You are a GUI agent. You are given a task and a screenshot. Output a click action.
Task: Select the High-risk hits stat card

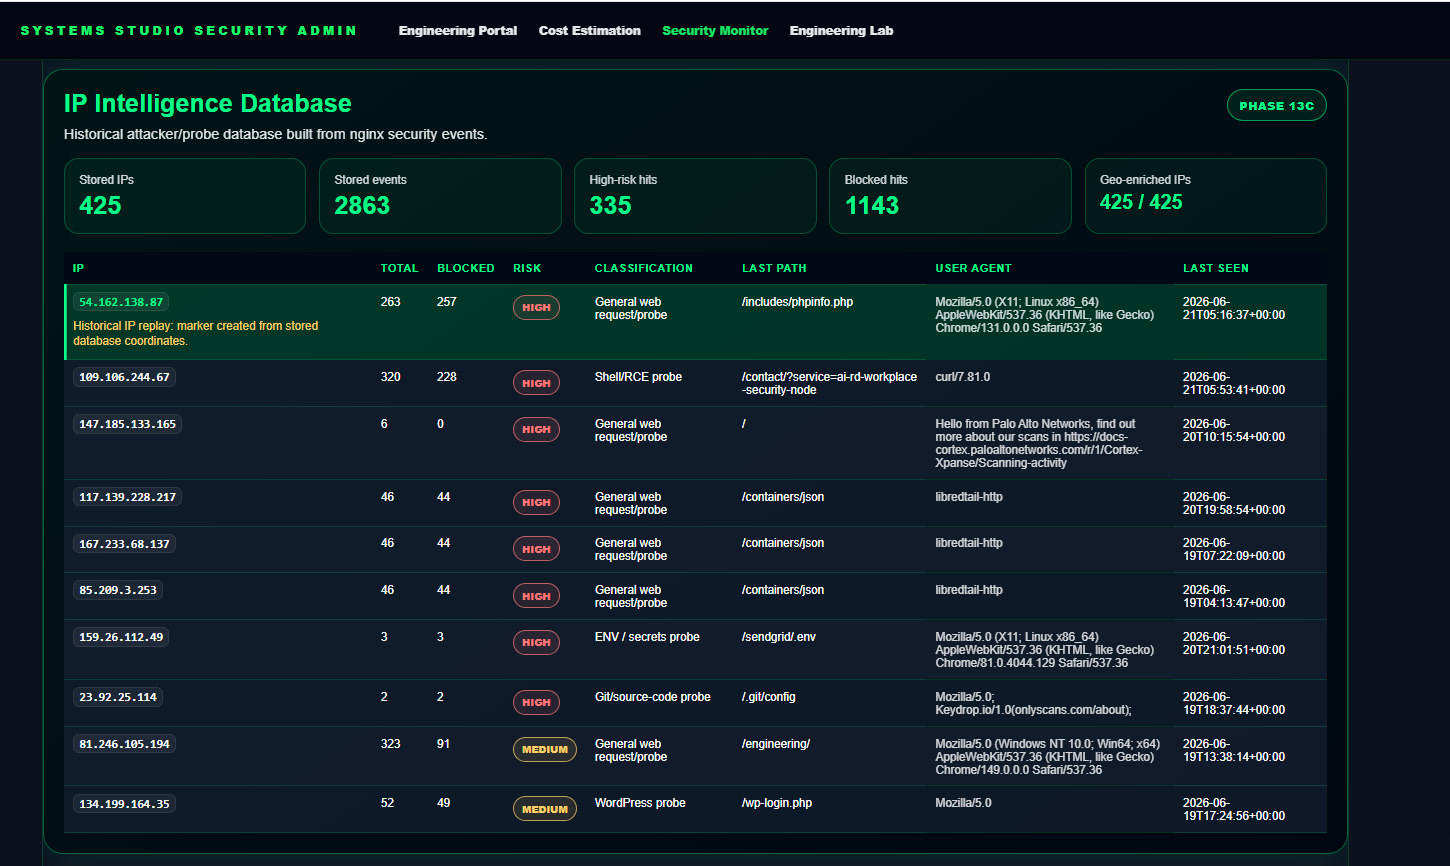point(695,196)
